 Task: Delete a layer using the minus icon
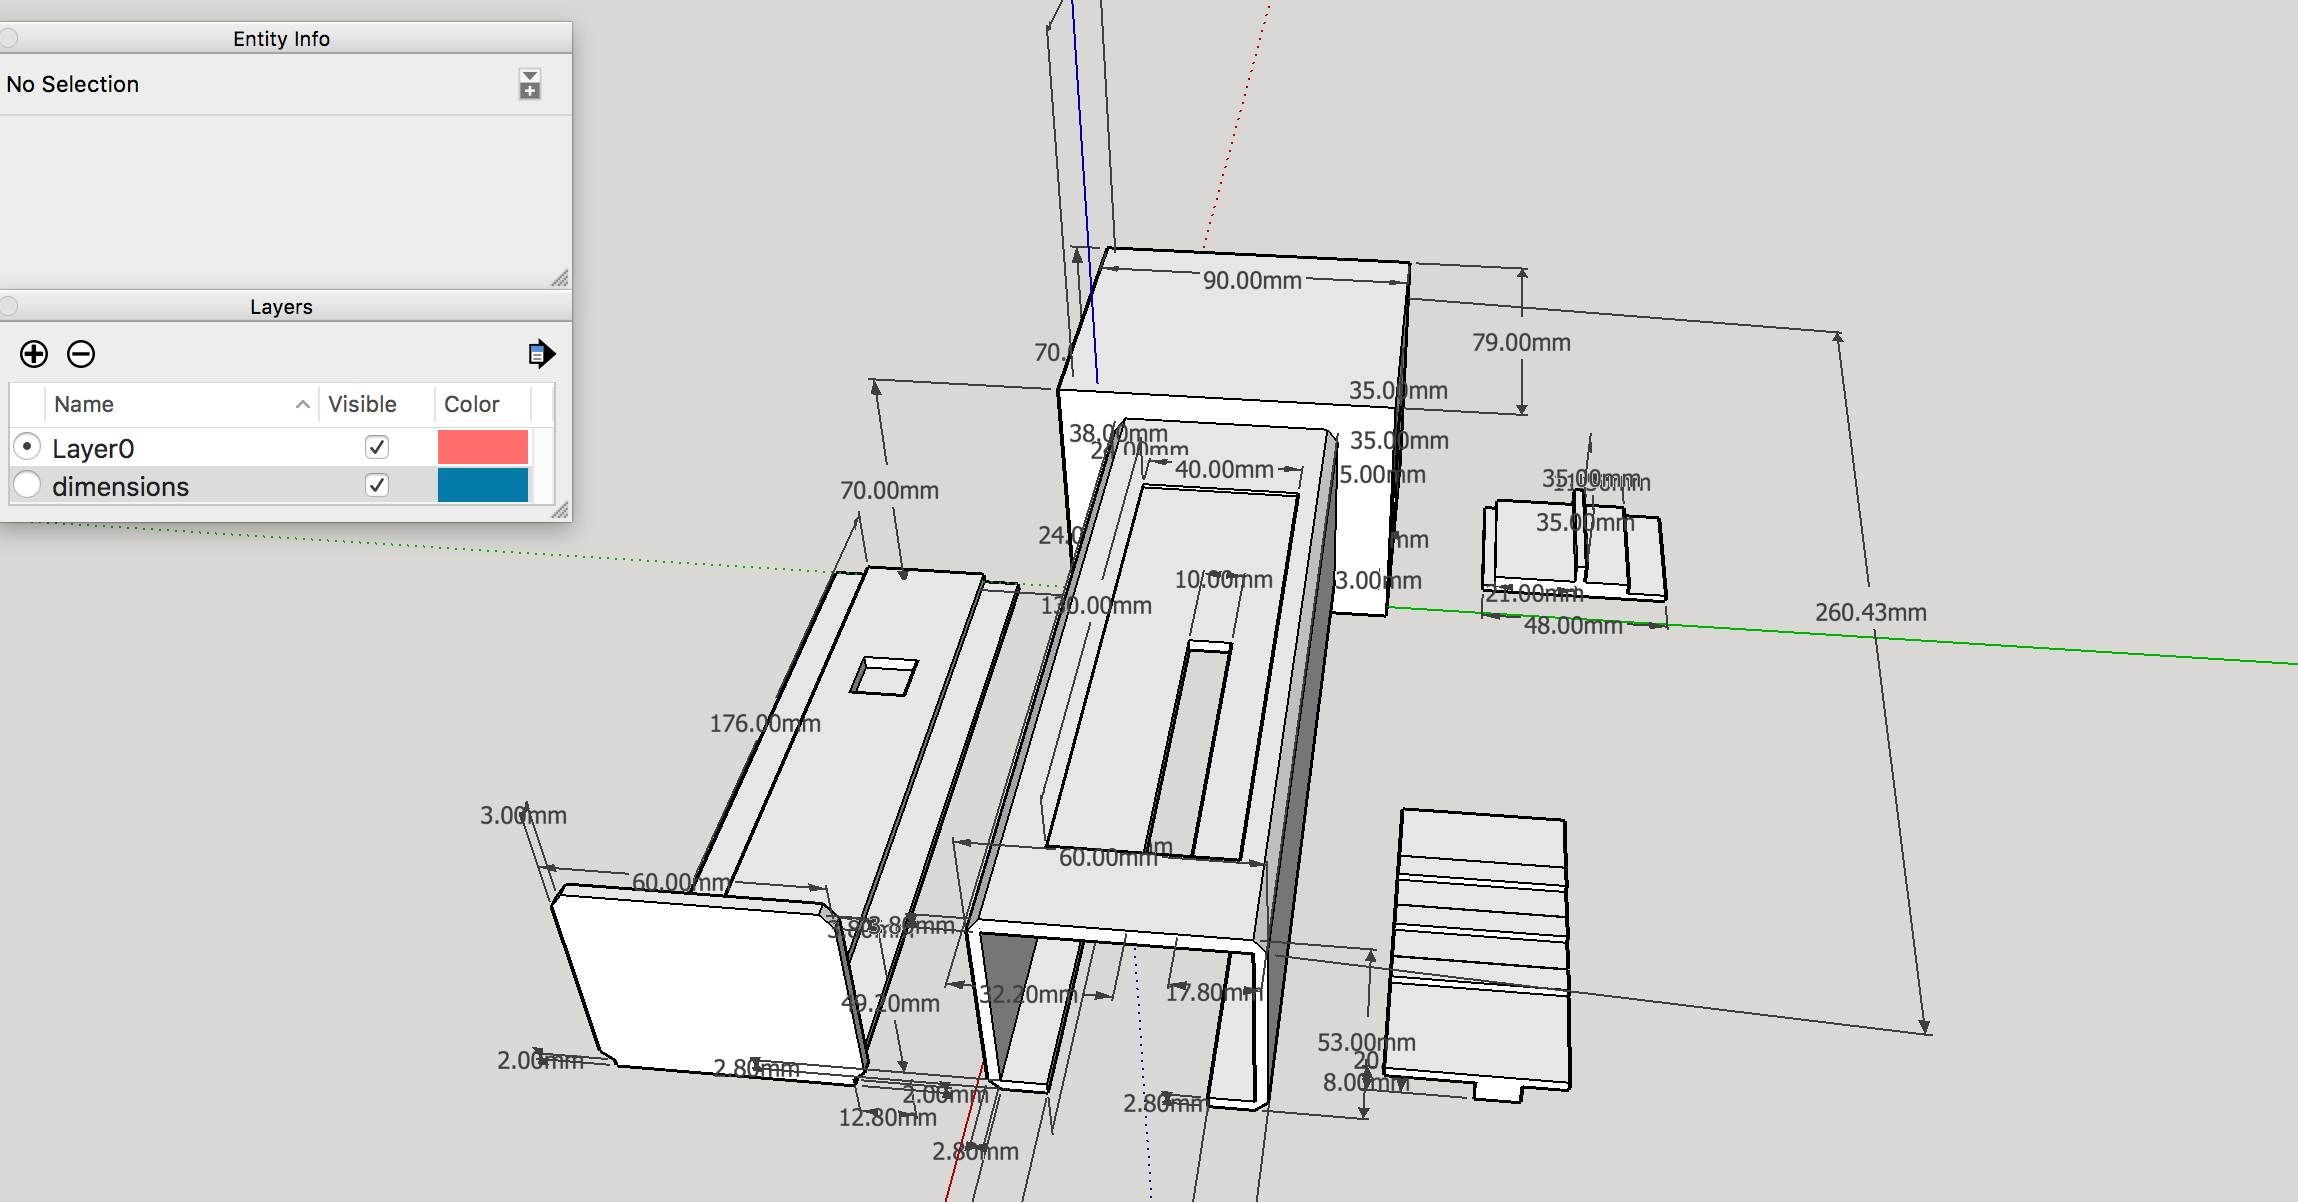pos(82,355)
